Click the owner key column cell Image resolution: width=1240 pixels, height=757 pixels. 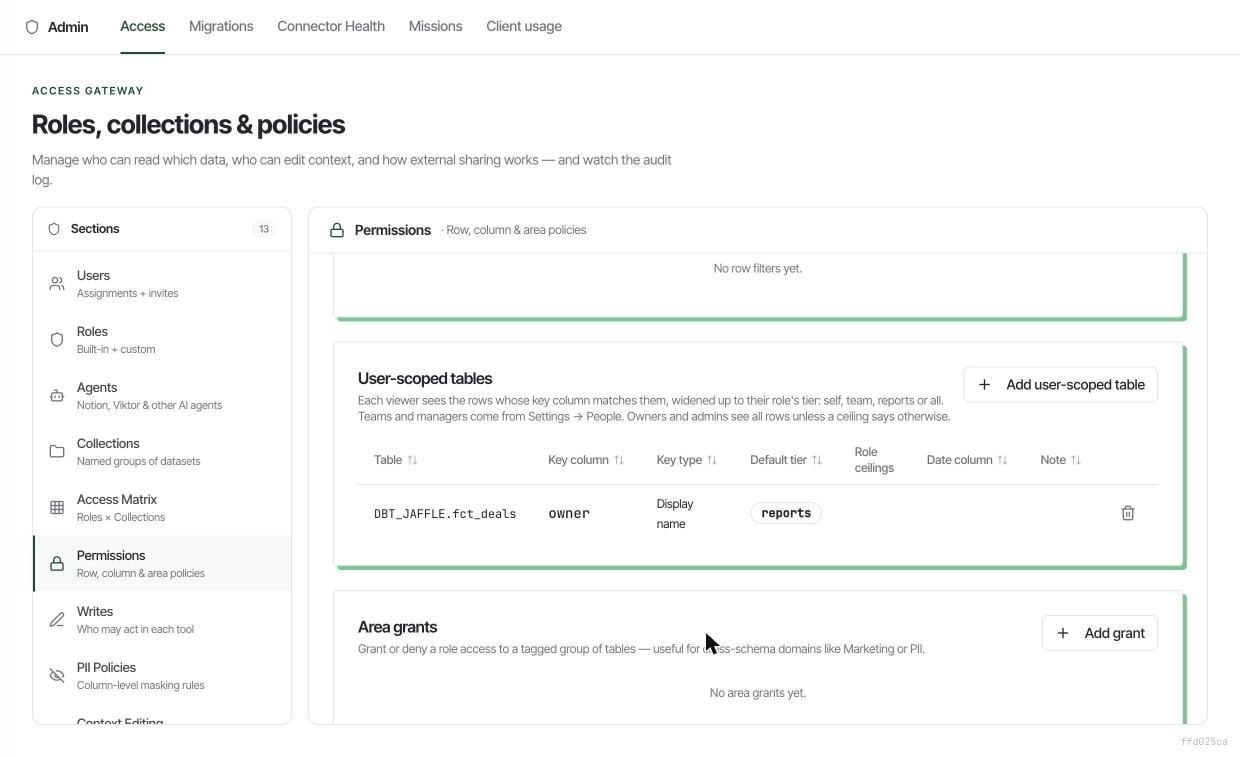point(569,513)
